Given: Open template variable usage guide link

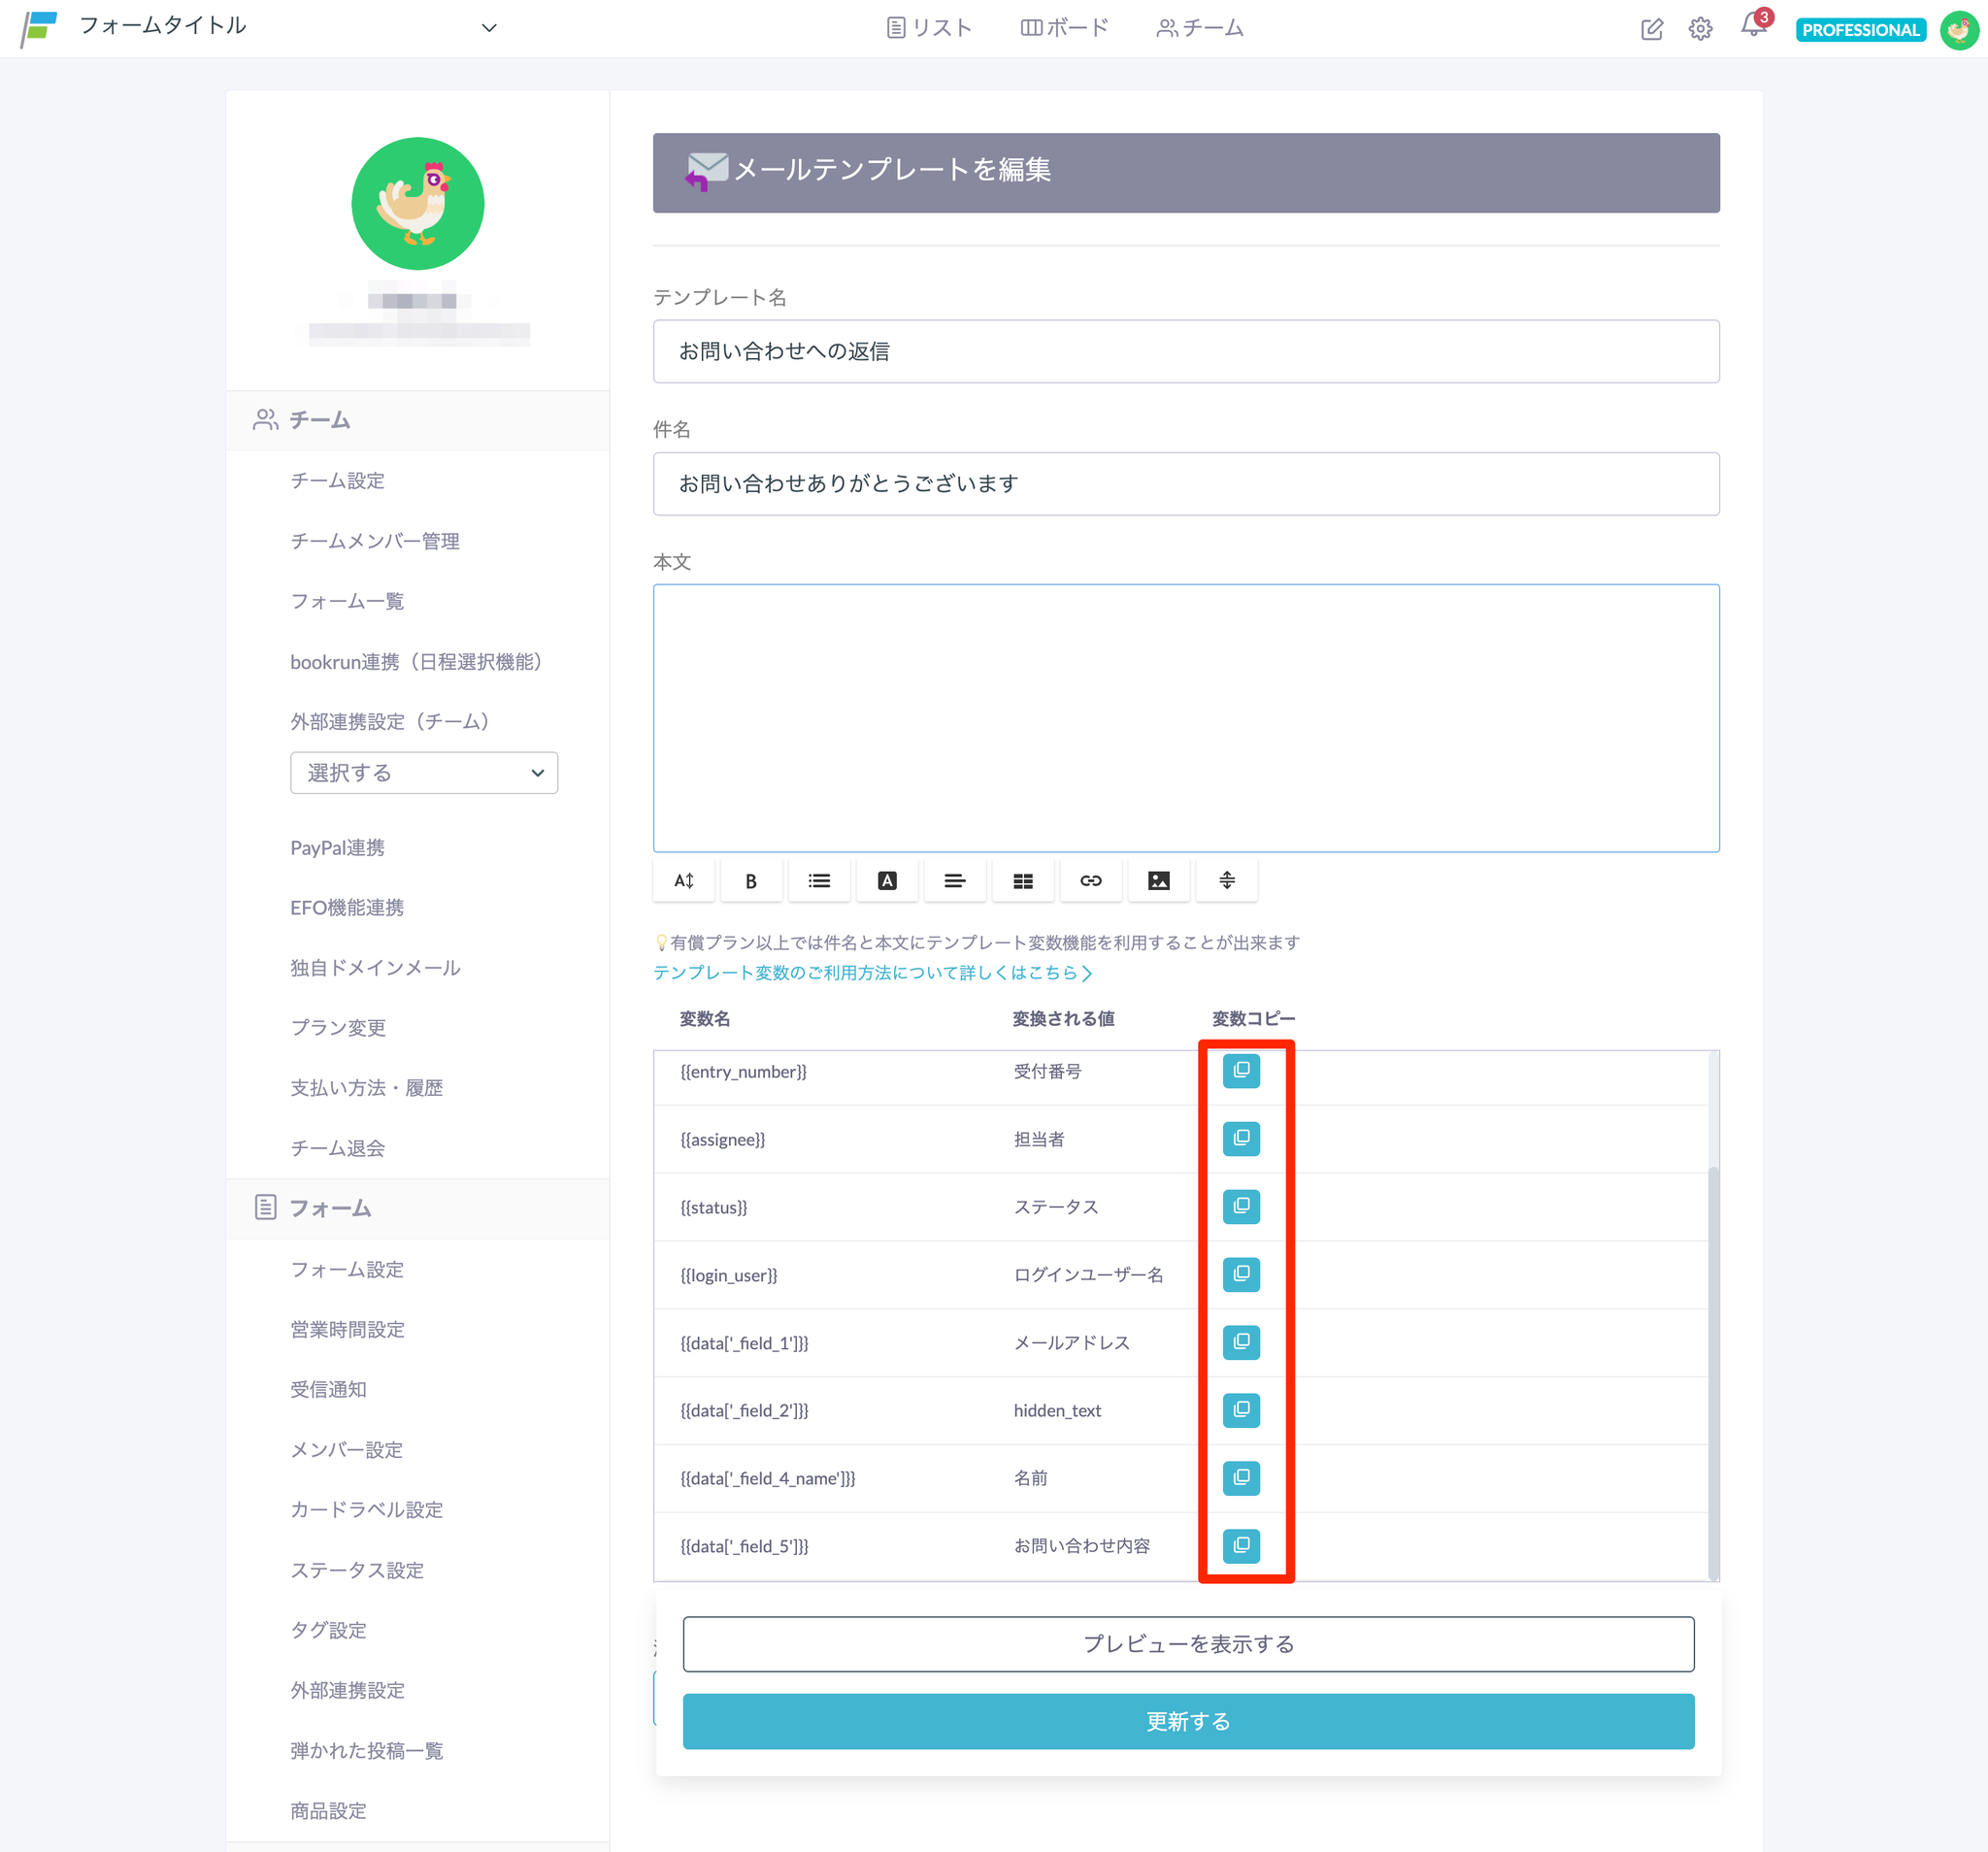Looking at the screenshot, I should click(872, 973).
